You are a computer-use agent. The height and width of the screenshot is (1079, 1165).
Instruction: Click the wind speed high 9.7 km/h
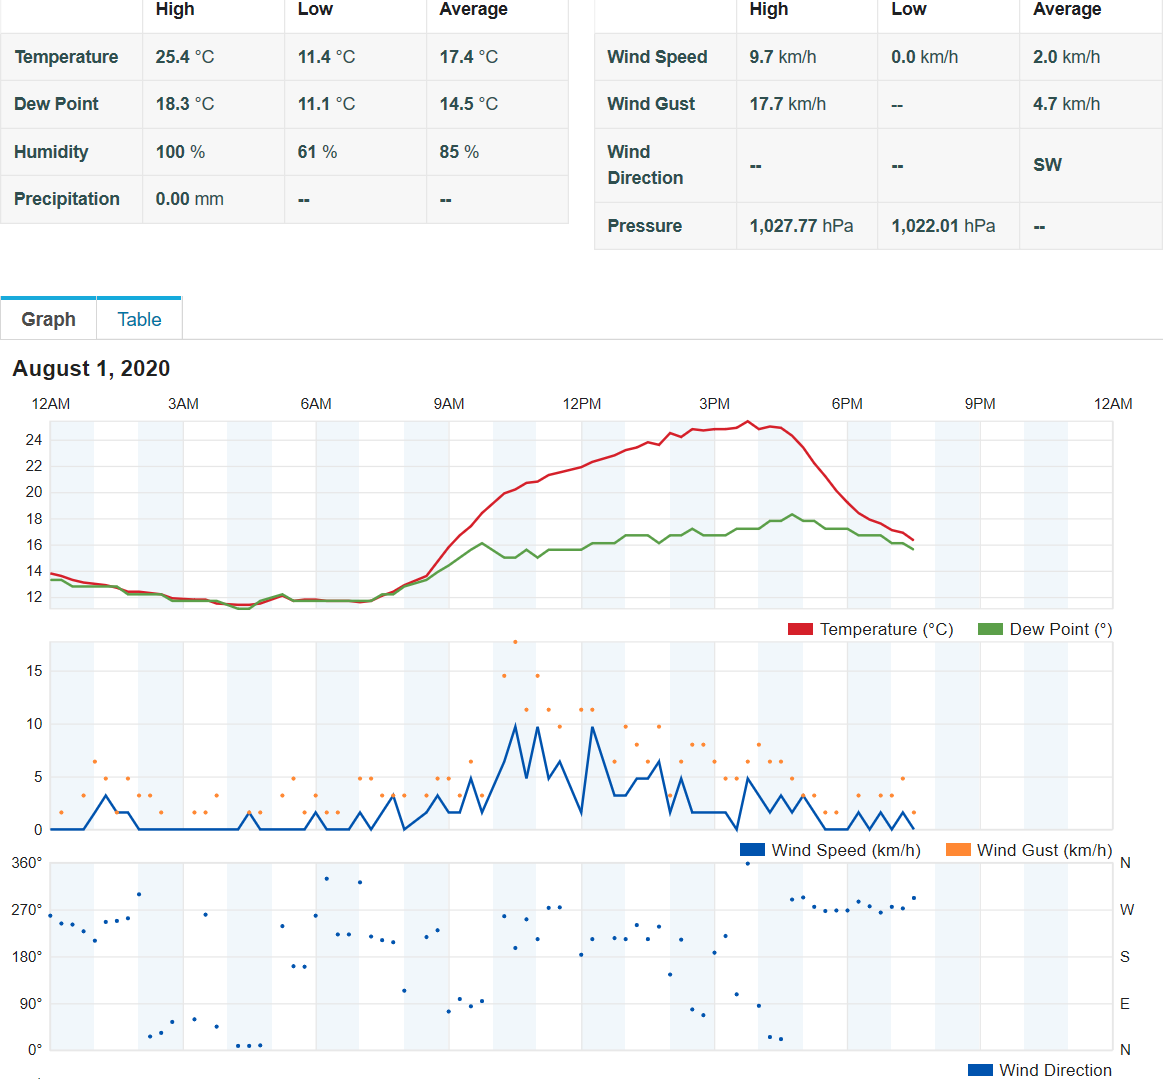pyautogui.click(x=783, y=57)
